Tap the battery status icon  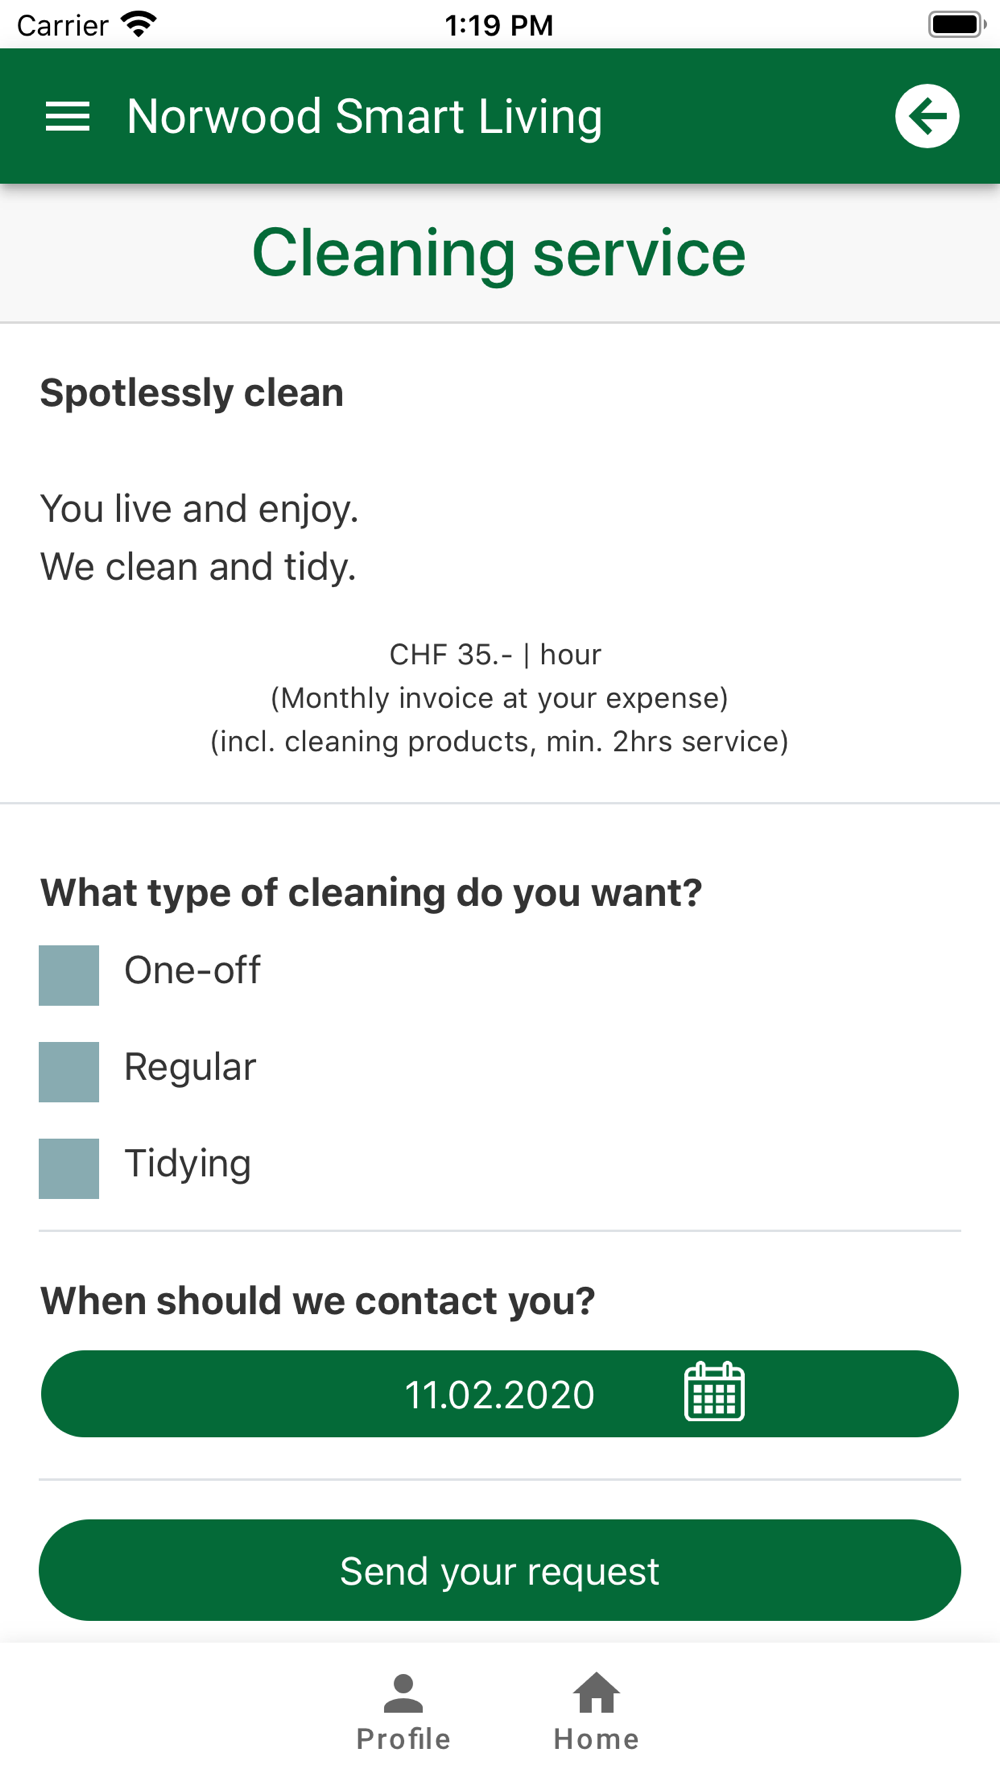957,24
